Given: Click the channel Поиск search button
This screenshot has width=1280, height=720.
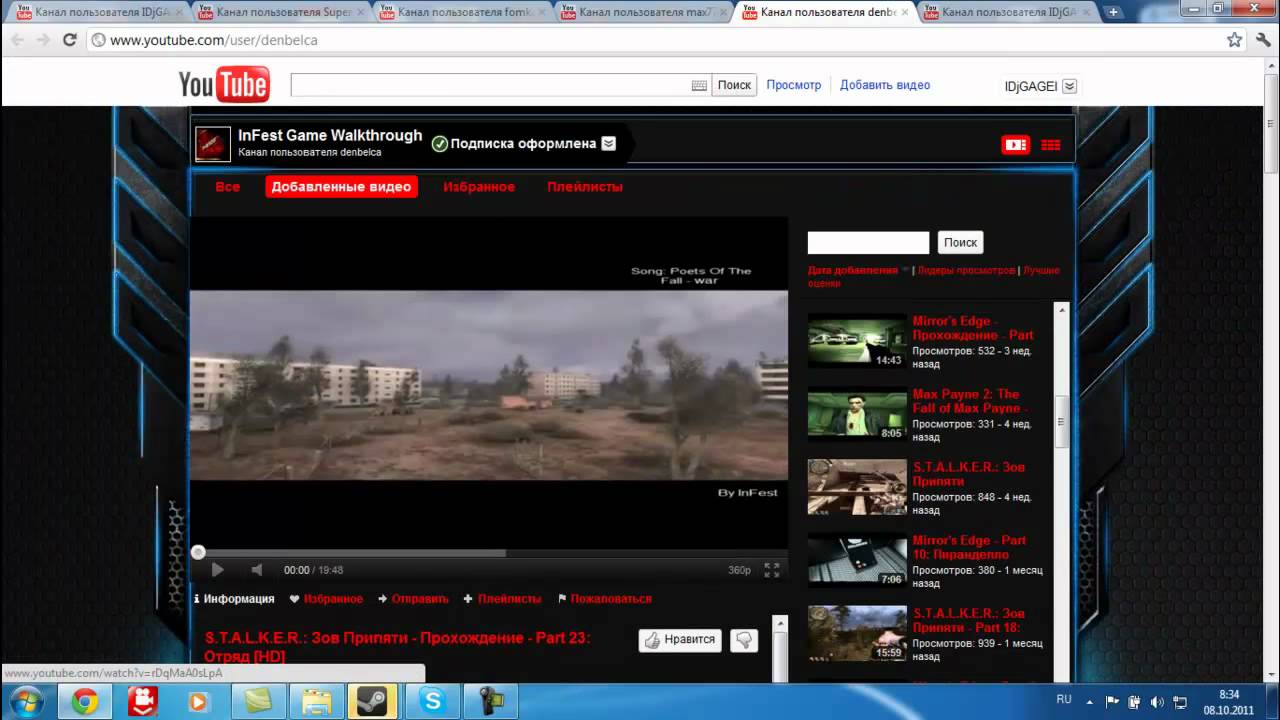Looking at the screenshot, I should tap(960, 242).
